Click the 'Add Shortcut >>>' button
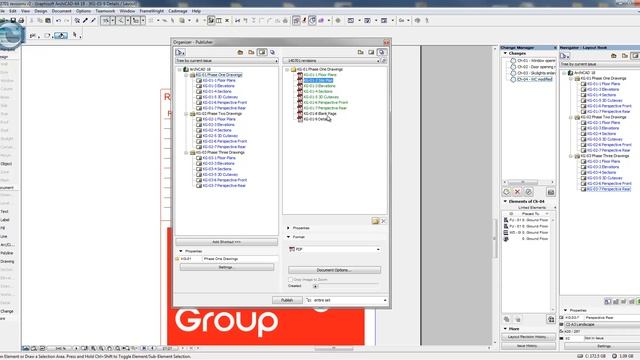 (227, 242)
